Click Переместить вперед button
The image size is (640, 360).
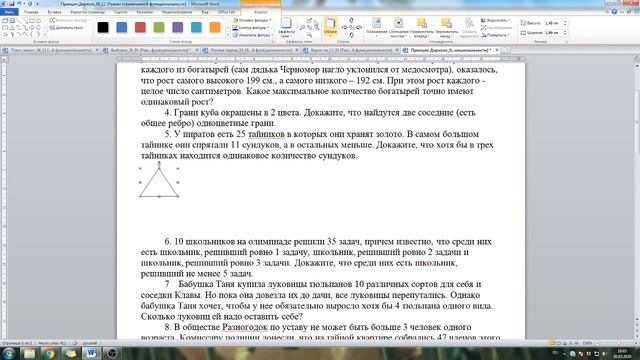coord(422,27)
